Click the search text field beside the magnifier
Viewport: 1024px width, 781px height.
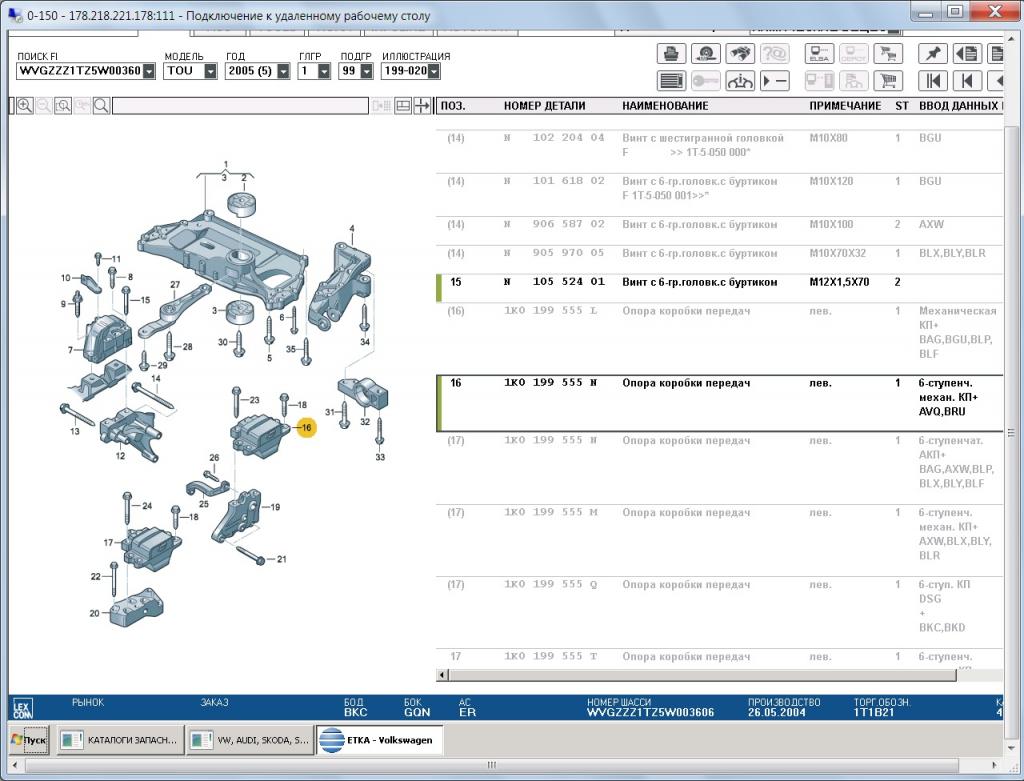click(240, 106)
